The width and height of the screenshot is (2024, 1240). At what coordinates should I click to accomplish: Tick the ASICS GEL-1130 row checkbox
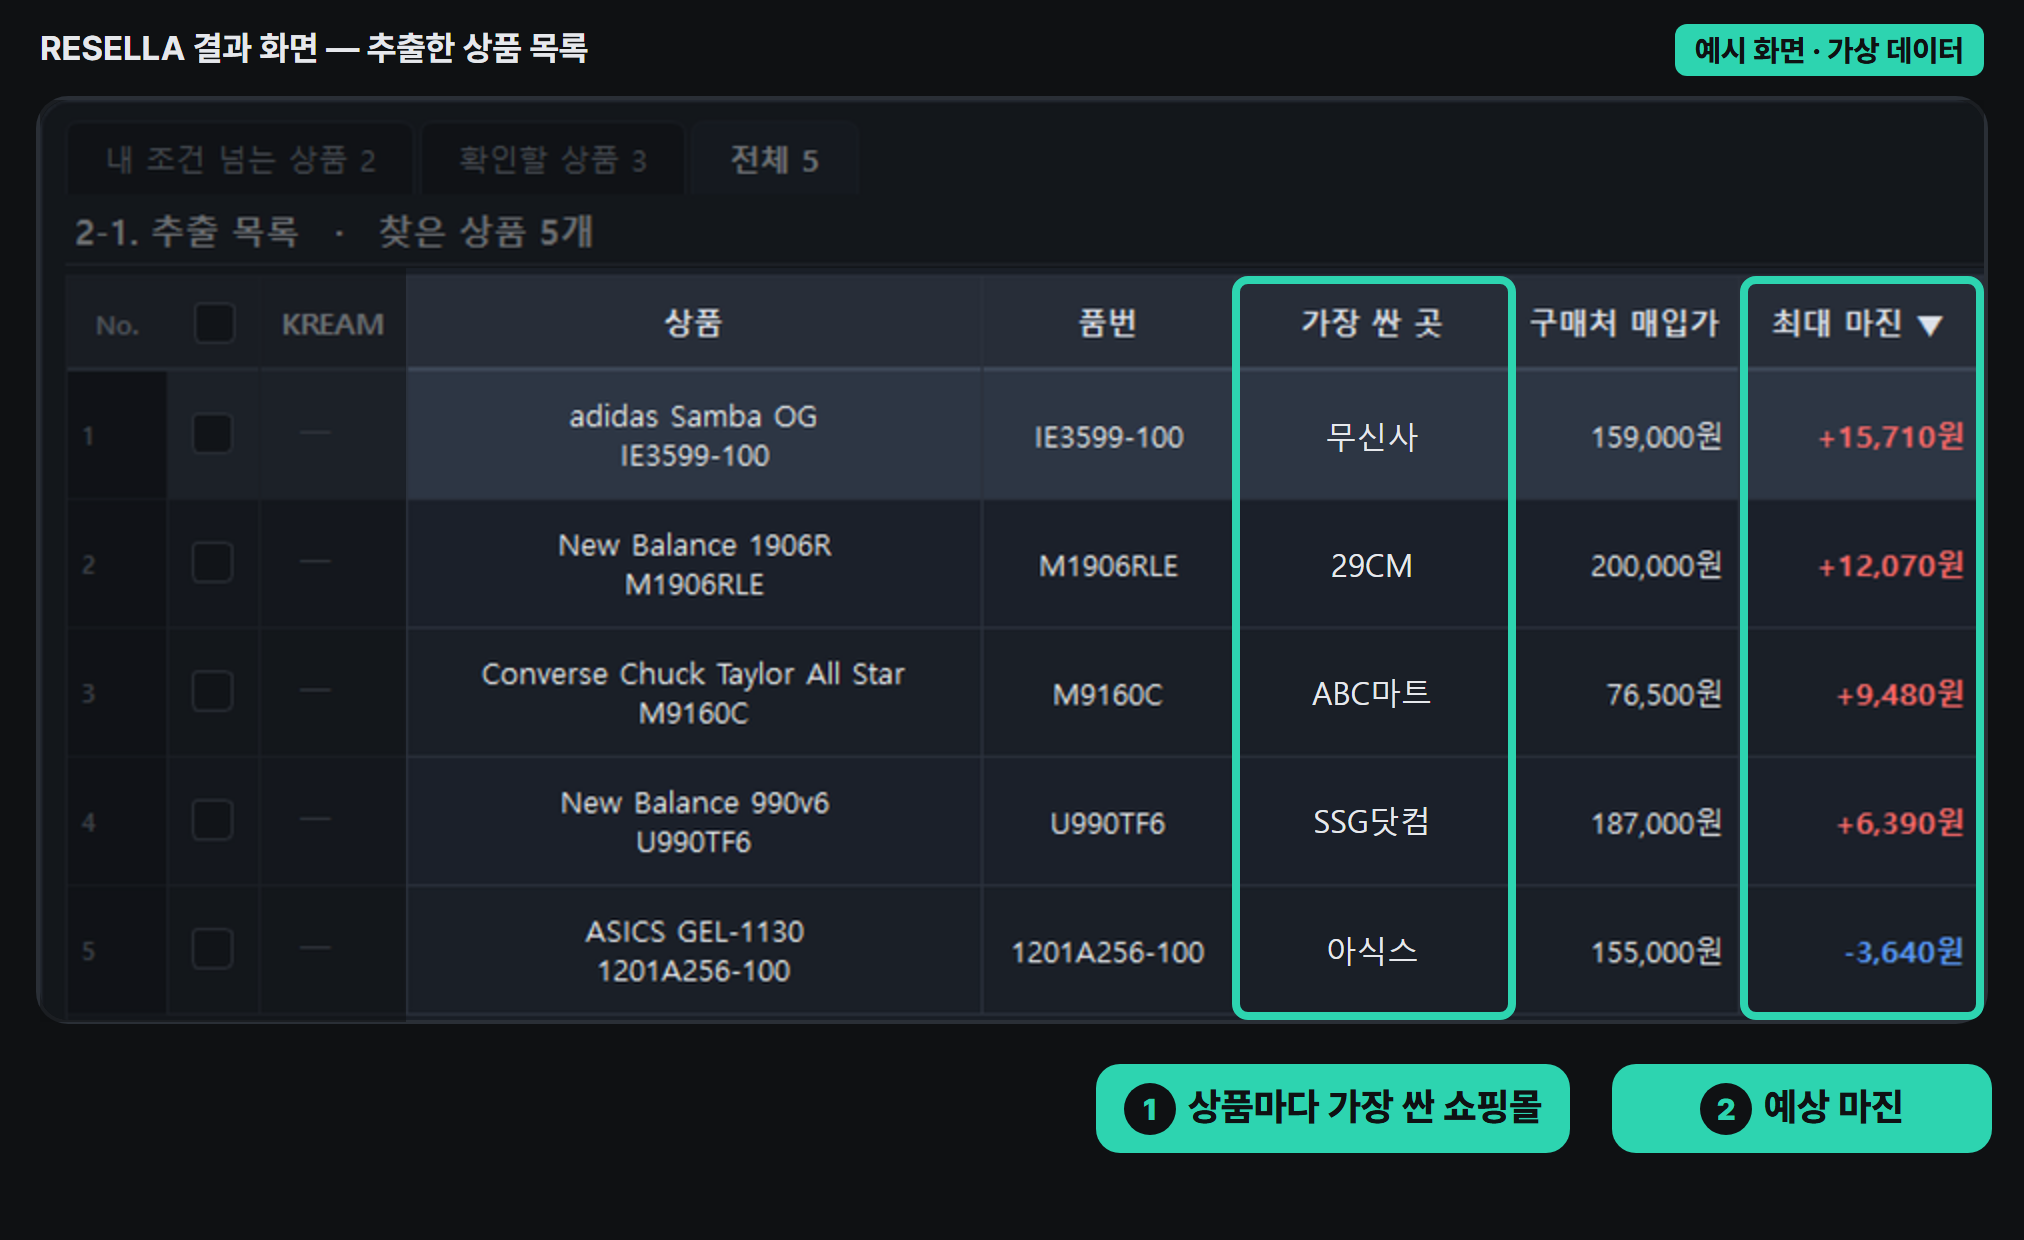pos(212,949)
